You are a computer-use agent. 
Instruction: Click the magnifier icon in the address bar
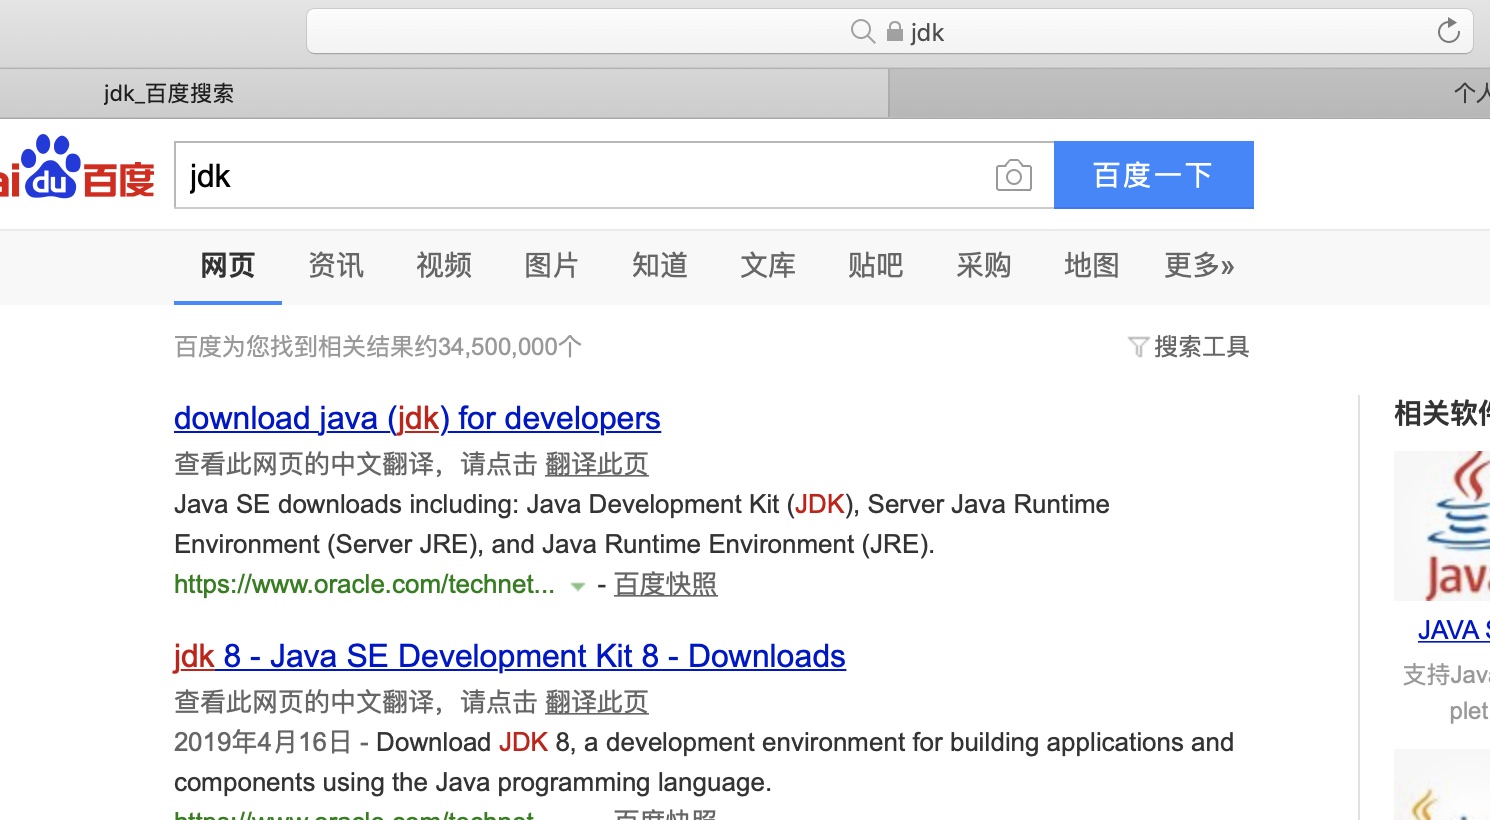coord(861,31)
